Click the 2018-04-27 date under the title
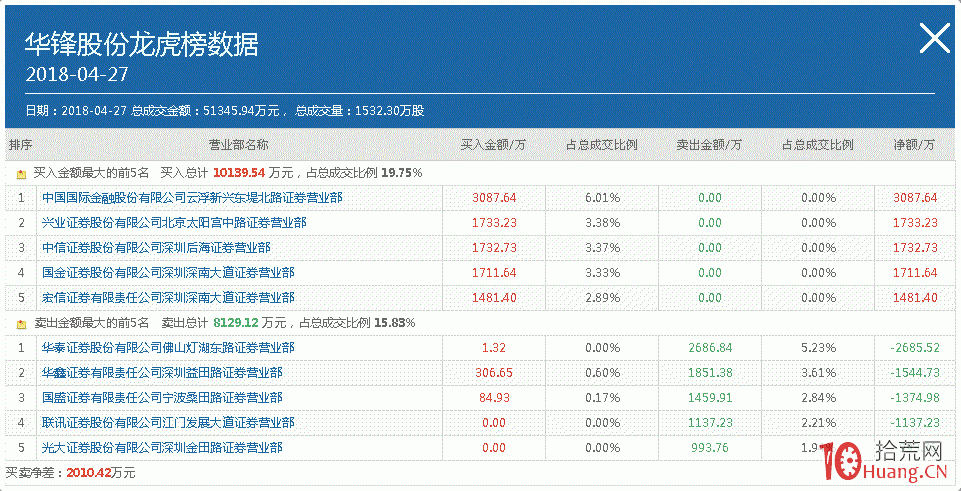The image size is (961, 491). click(x=77, y=75)
